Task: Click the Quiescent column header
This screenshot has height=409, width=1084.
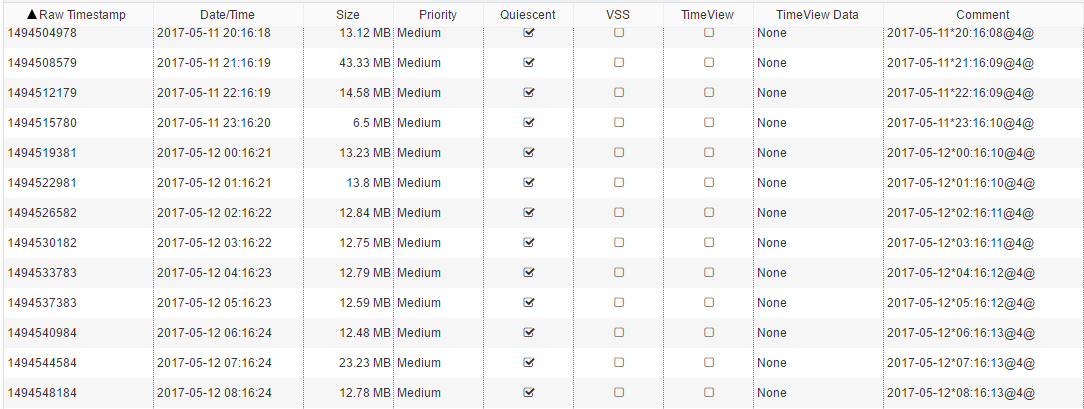Action: (528, 15)
